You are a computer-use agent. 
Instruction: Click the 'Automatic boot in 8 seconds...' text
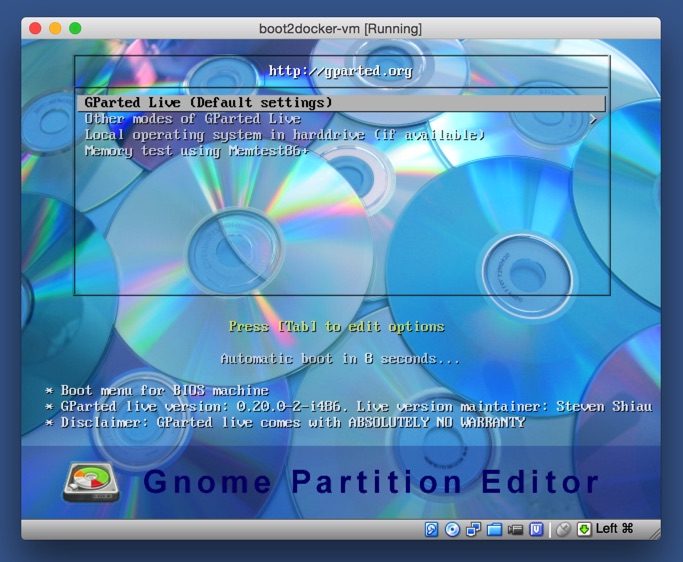pyautogui.click(x=340, y=359)
